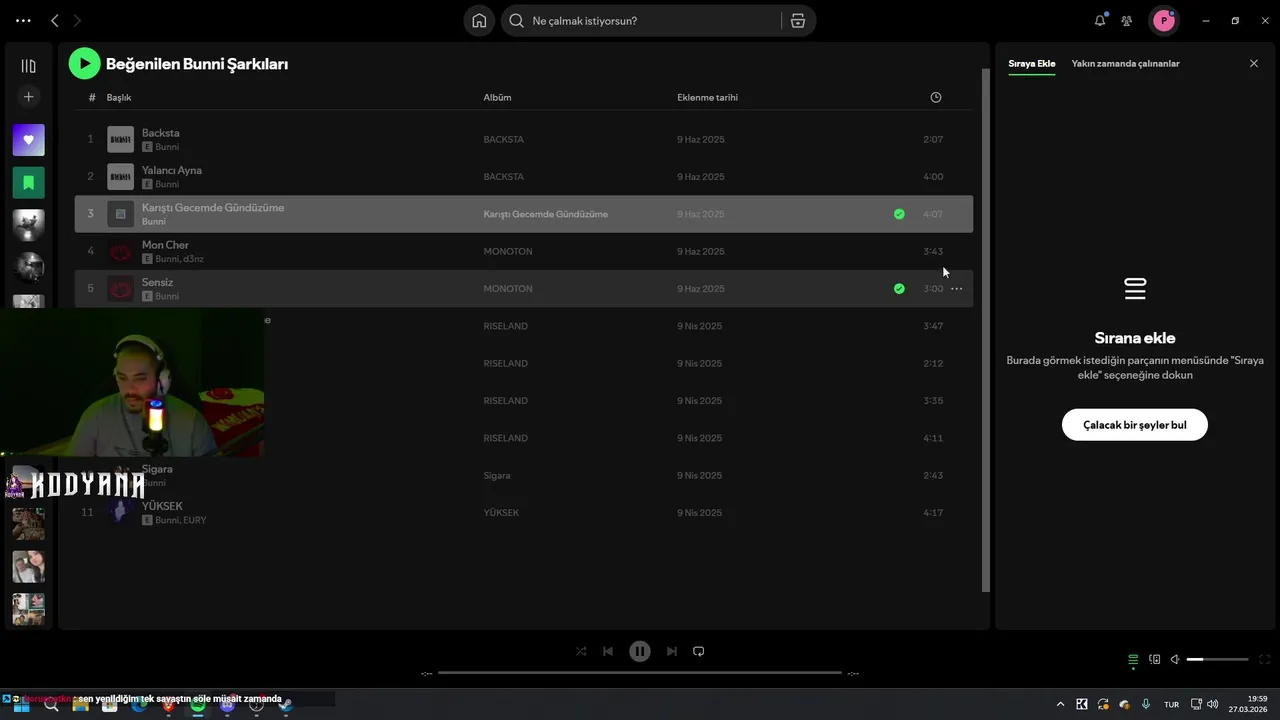Viewport: 1280px width, 720px height.
Task: Click Mon Cher album cover thumbnail
Action: click(x=120, y=251)
